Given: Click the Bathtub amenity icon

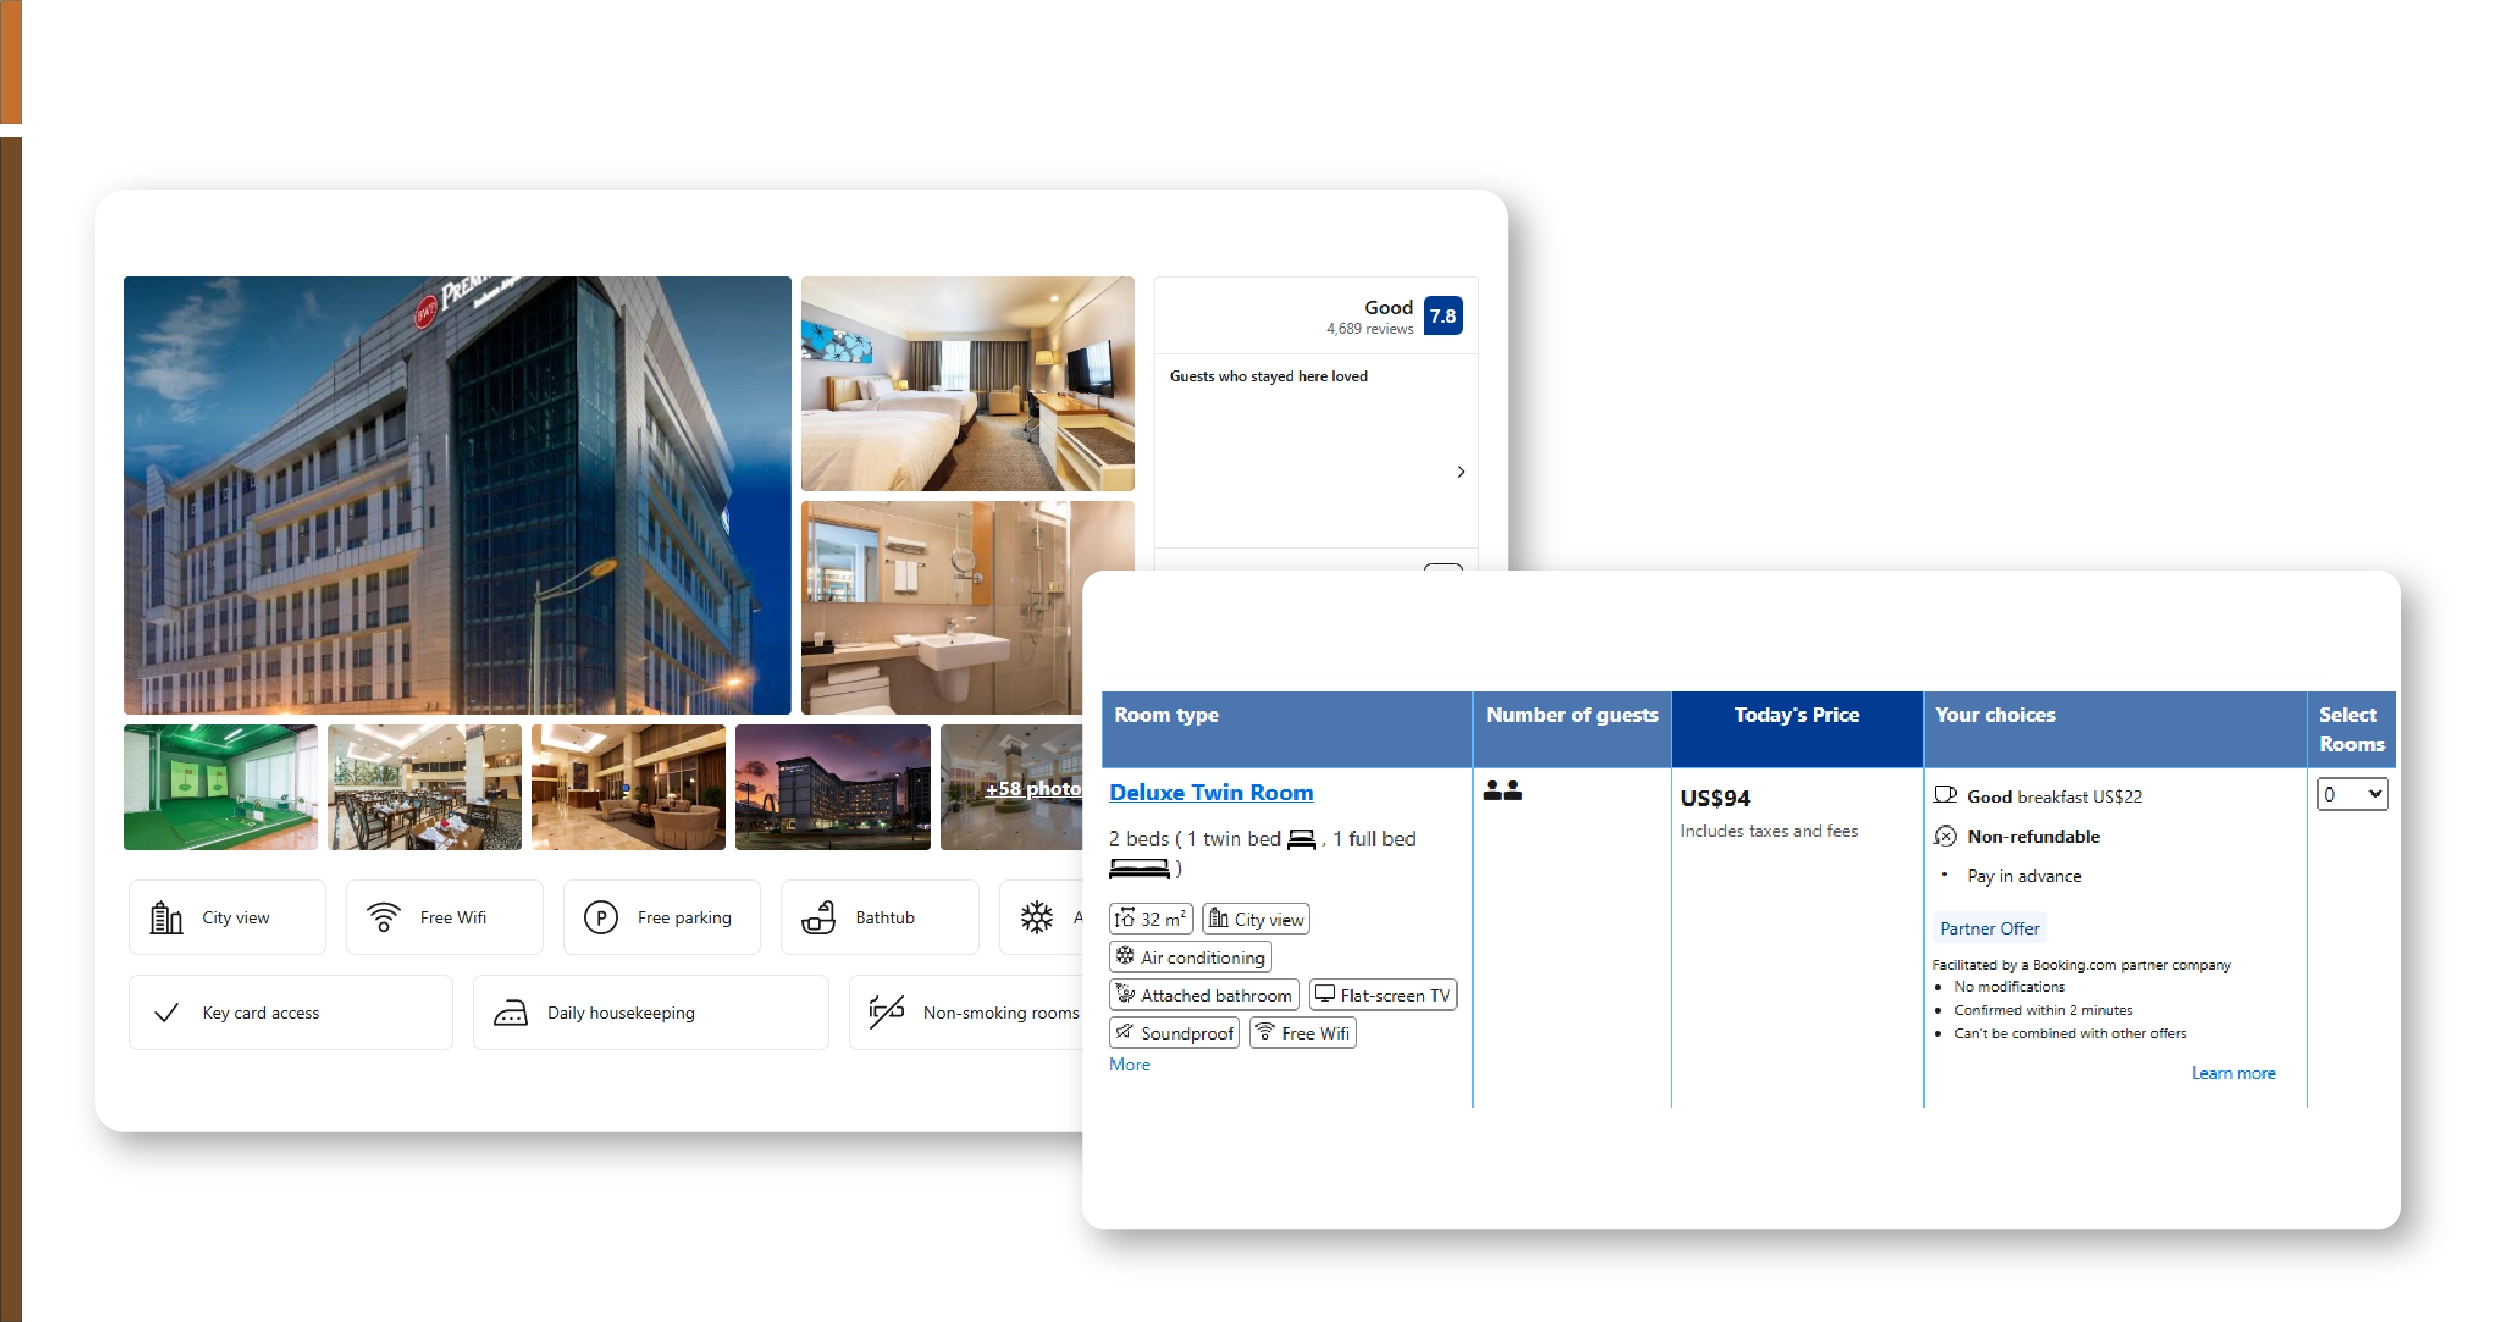Looking at the screenshot, I should (818, 917).
